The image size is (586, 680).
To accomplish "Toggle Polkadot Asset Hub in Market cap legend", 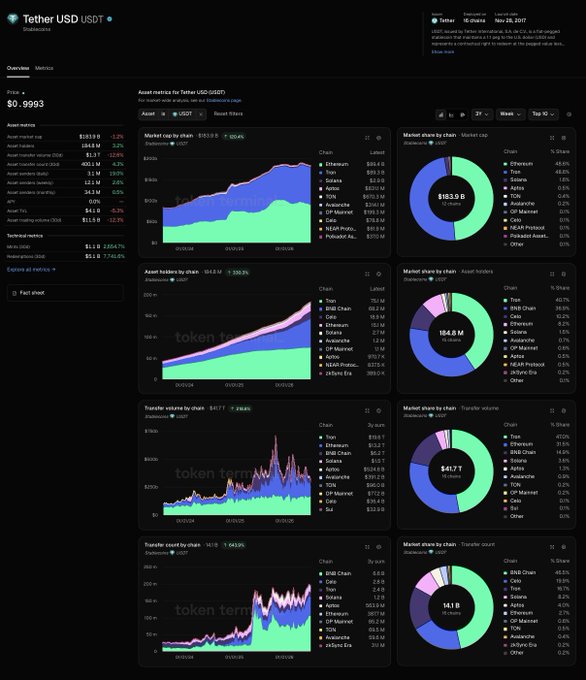I will (351, 236).
